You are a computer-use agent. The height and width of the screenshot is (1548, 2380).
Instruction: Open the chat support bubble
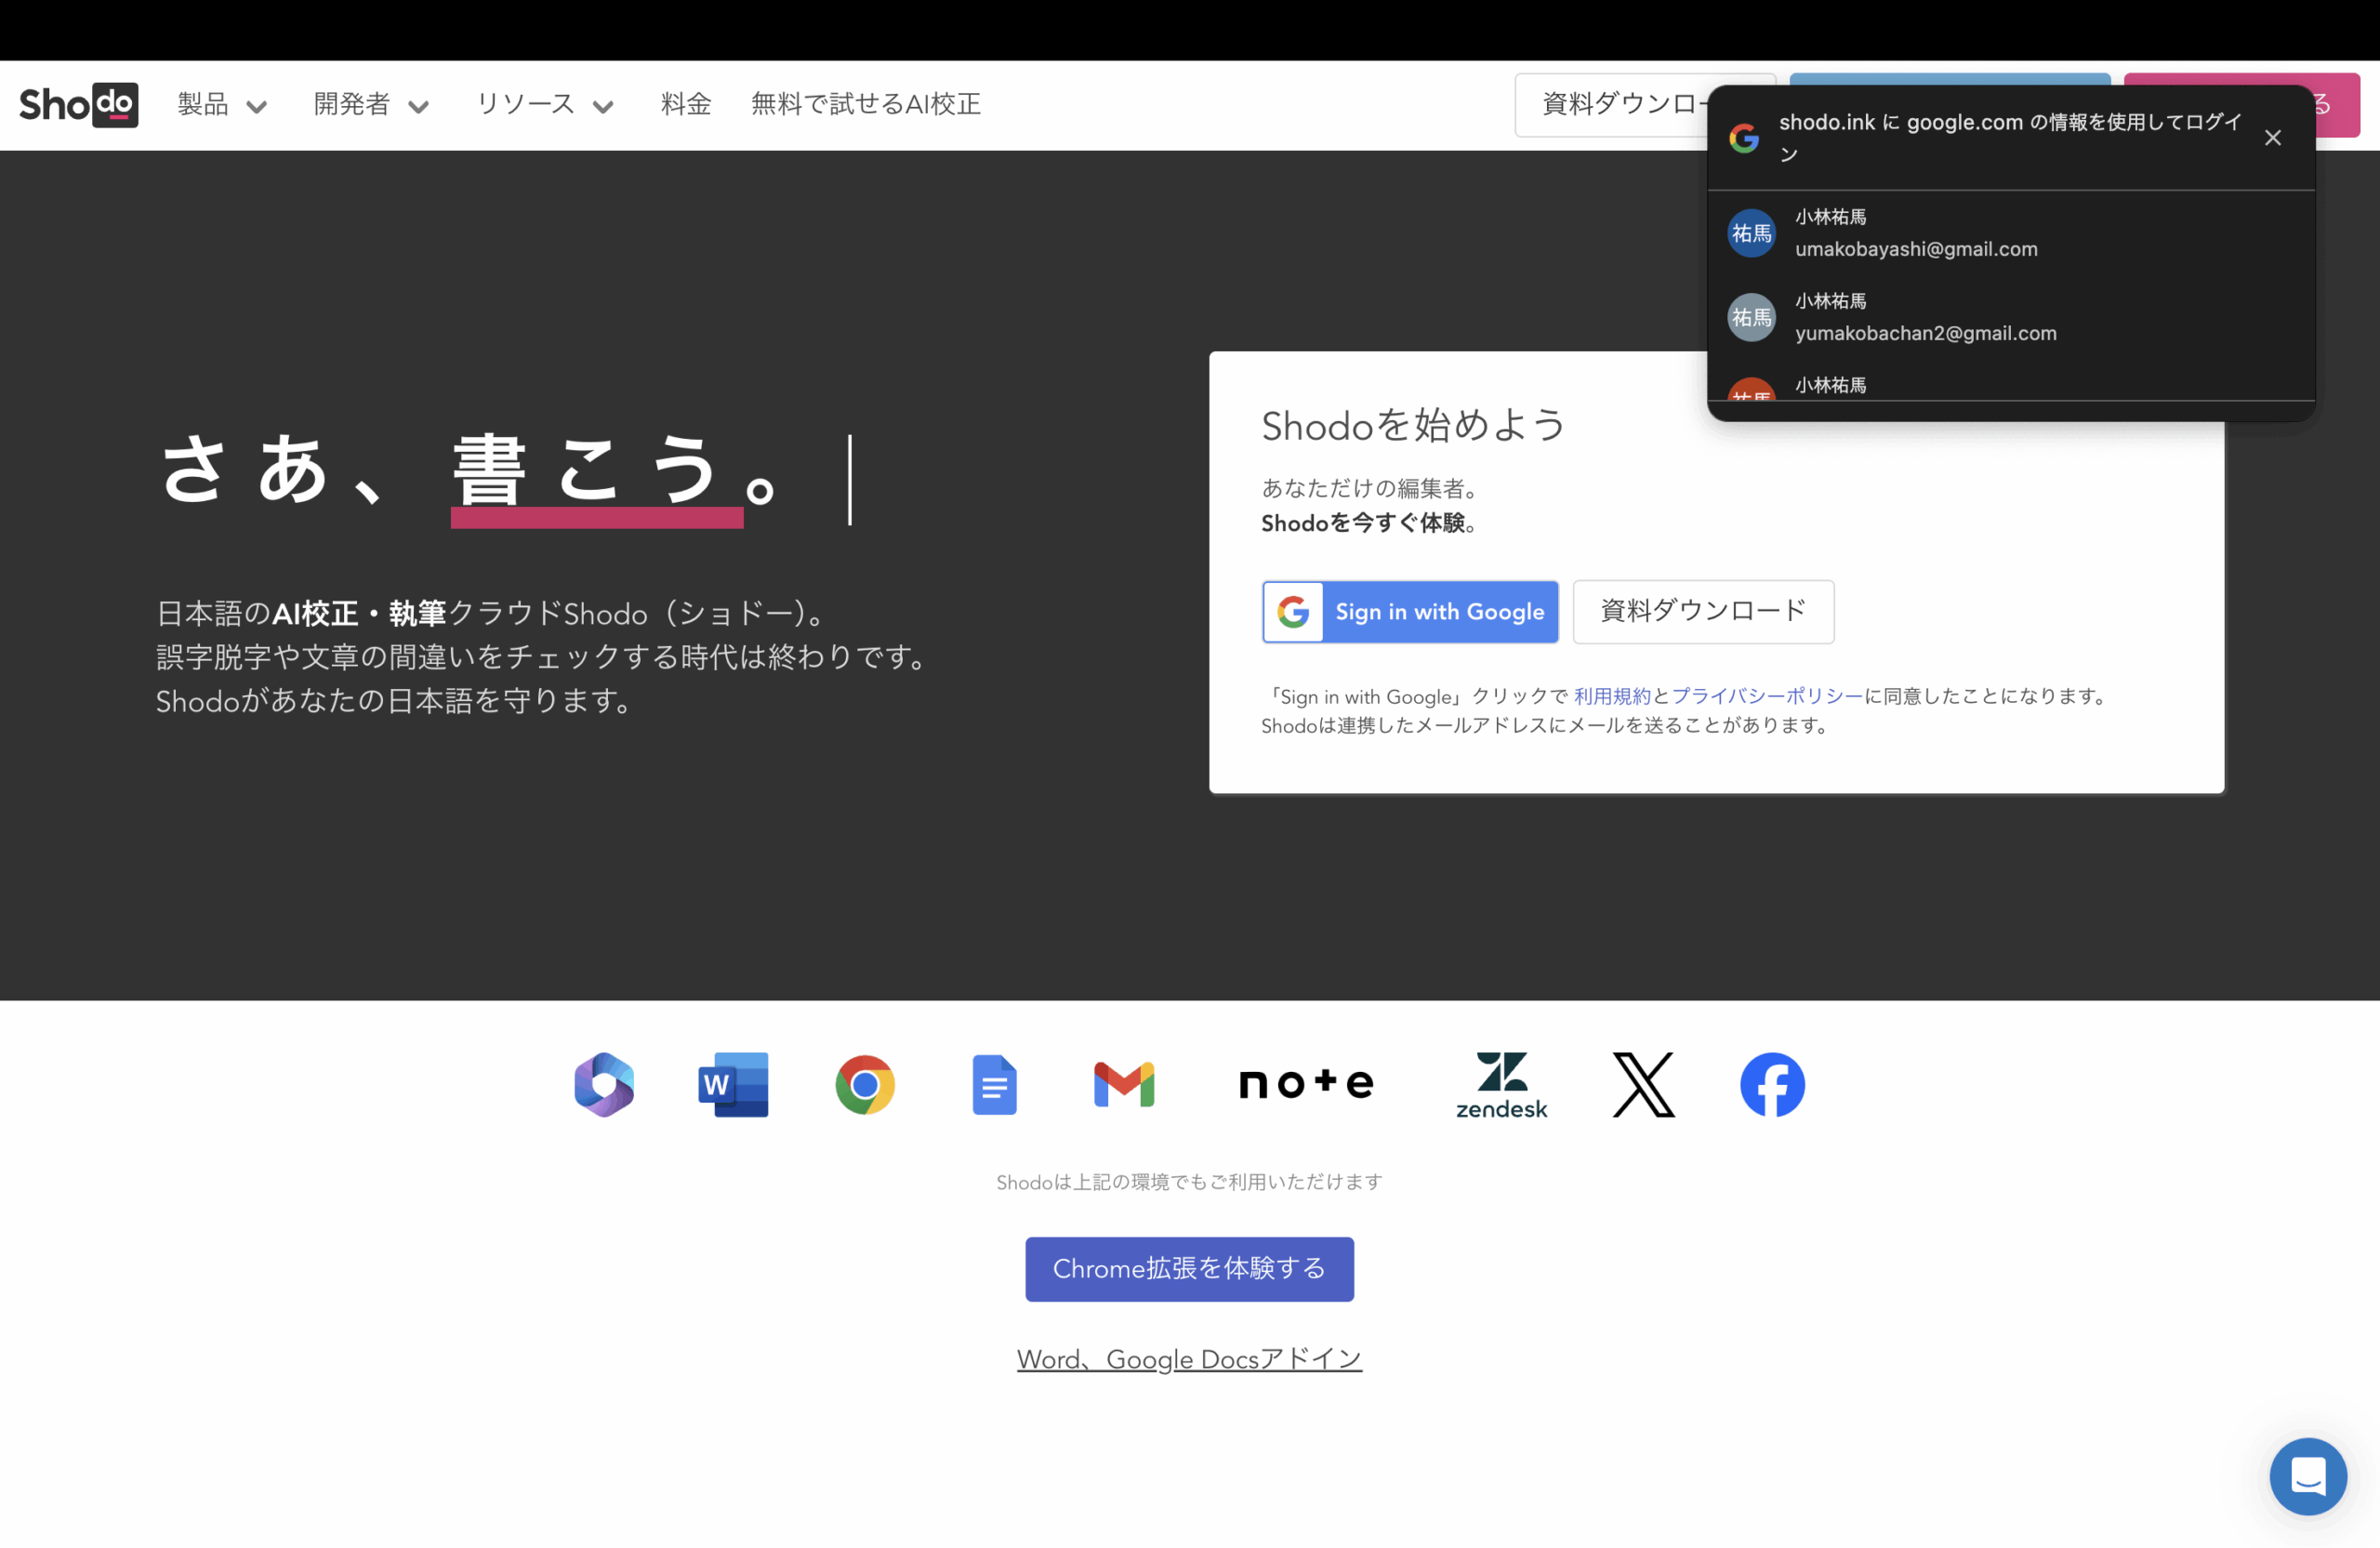pyautogui.click(x=2308, y=1476)
